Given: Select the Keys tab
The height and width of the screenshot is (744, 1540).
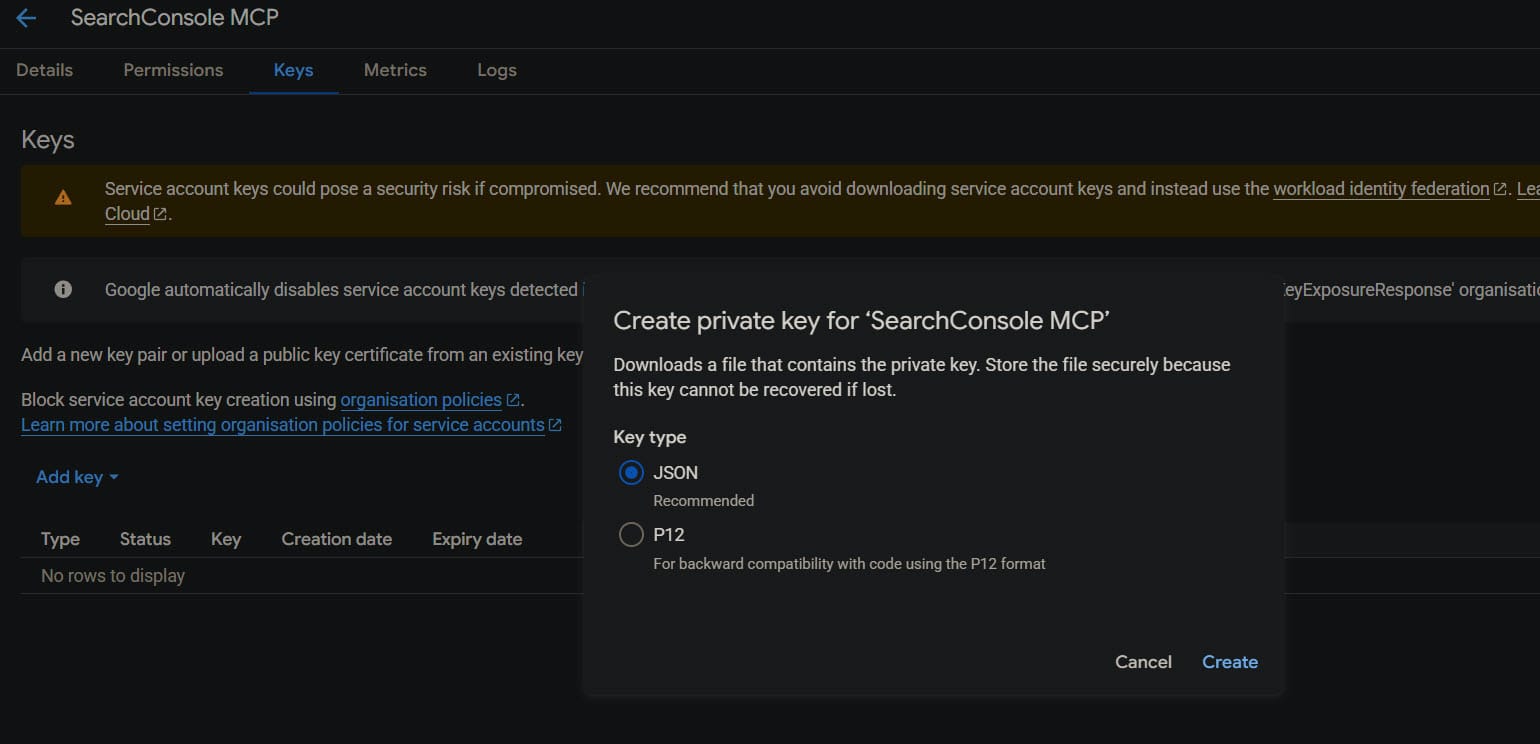Looking at the screenshot, I should [293, 70].
